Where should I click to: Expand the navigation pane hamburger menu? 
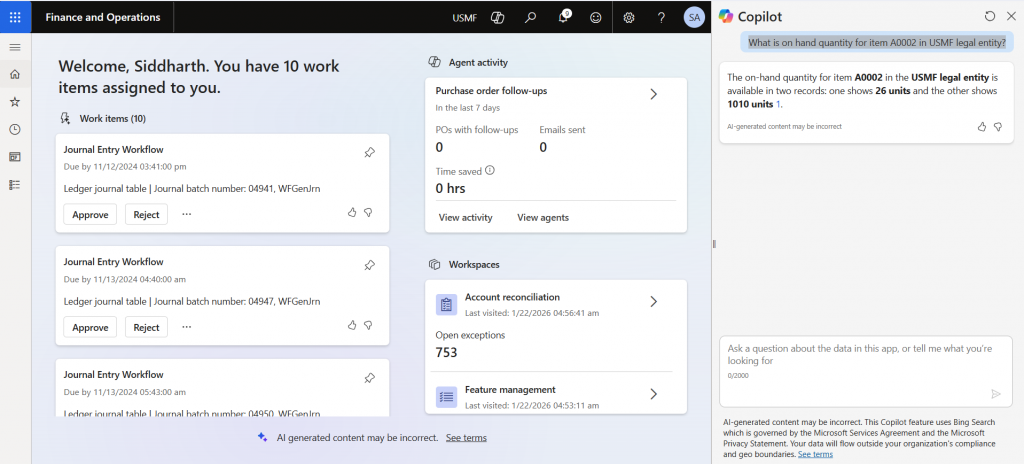pyautogui.click(x=15, y=47)
